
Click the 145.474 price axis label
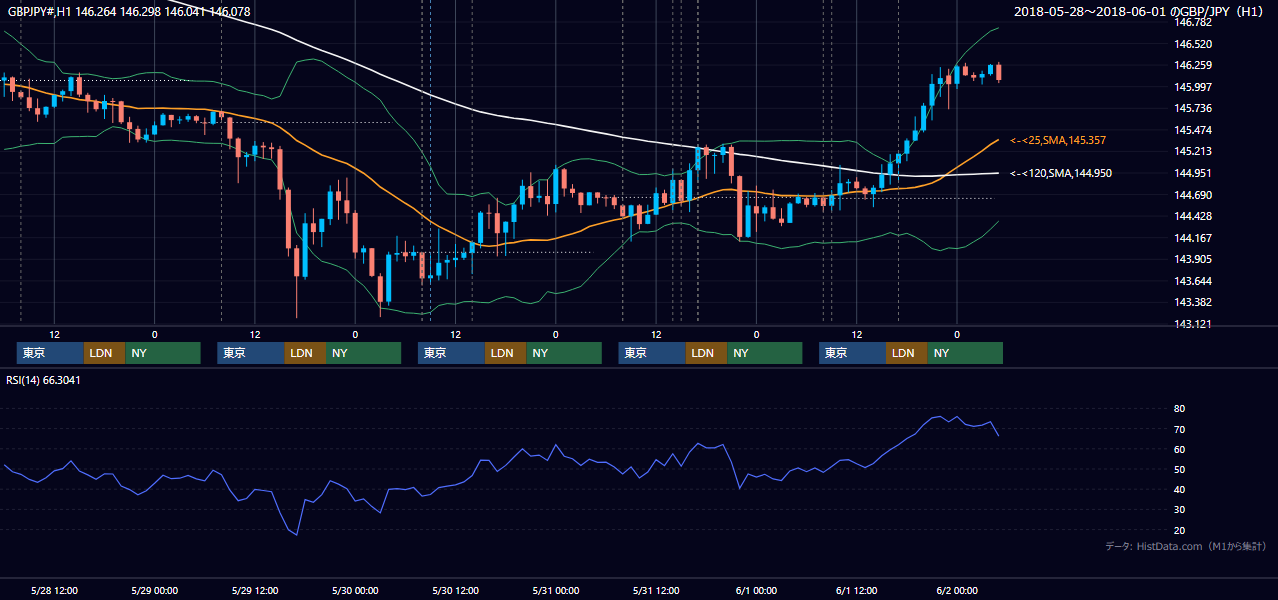point(1193,130)
